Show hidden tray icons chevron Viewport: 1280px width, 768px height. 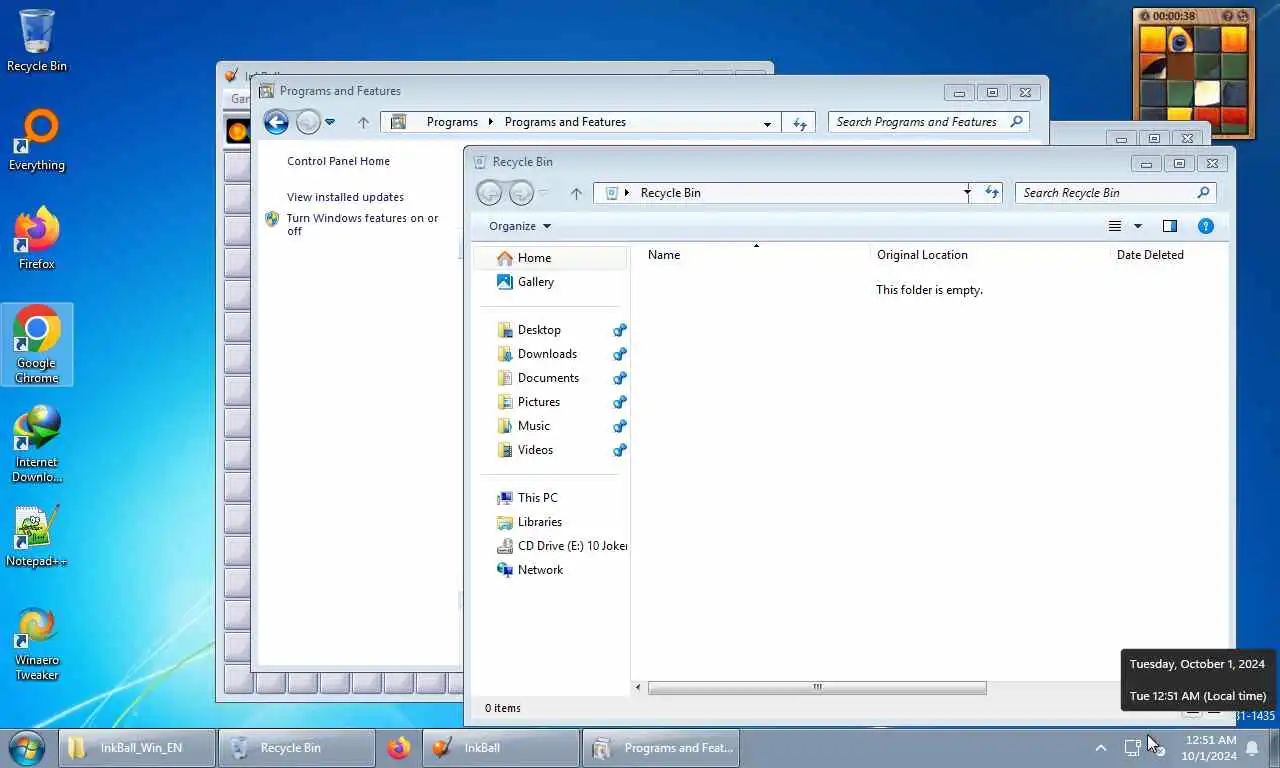point(1101,748)
